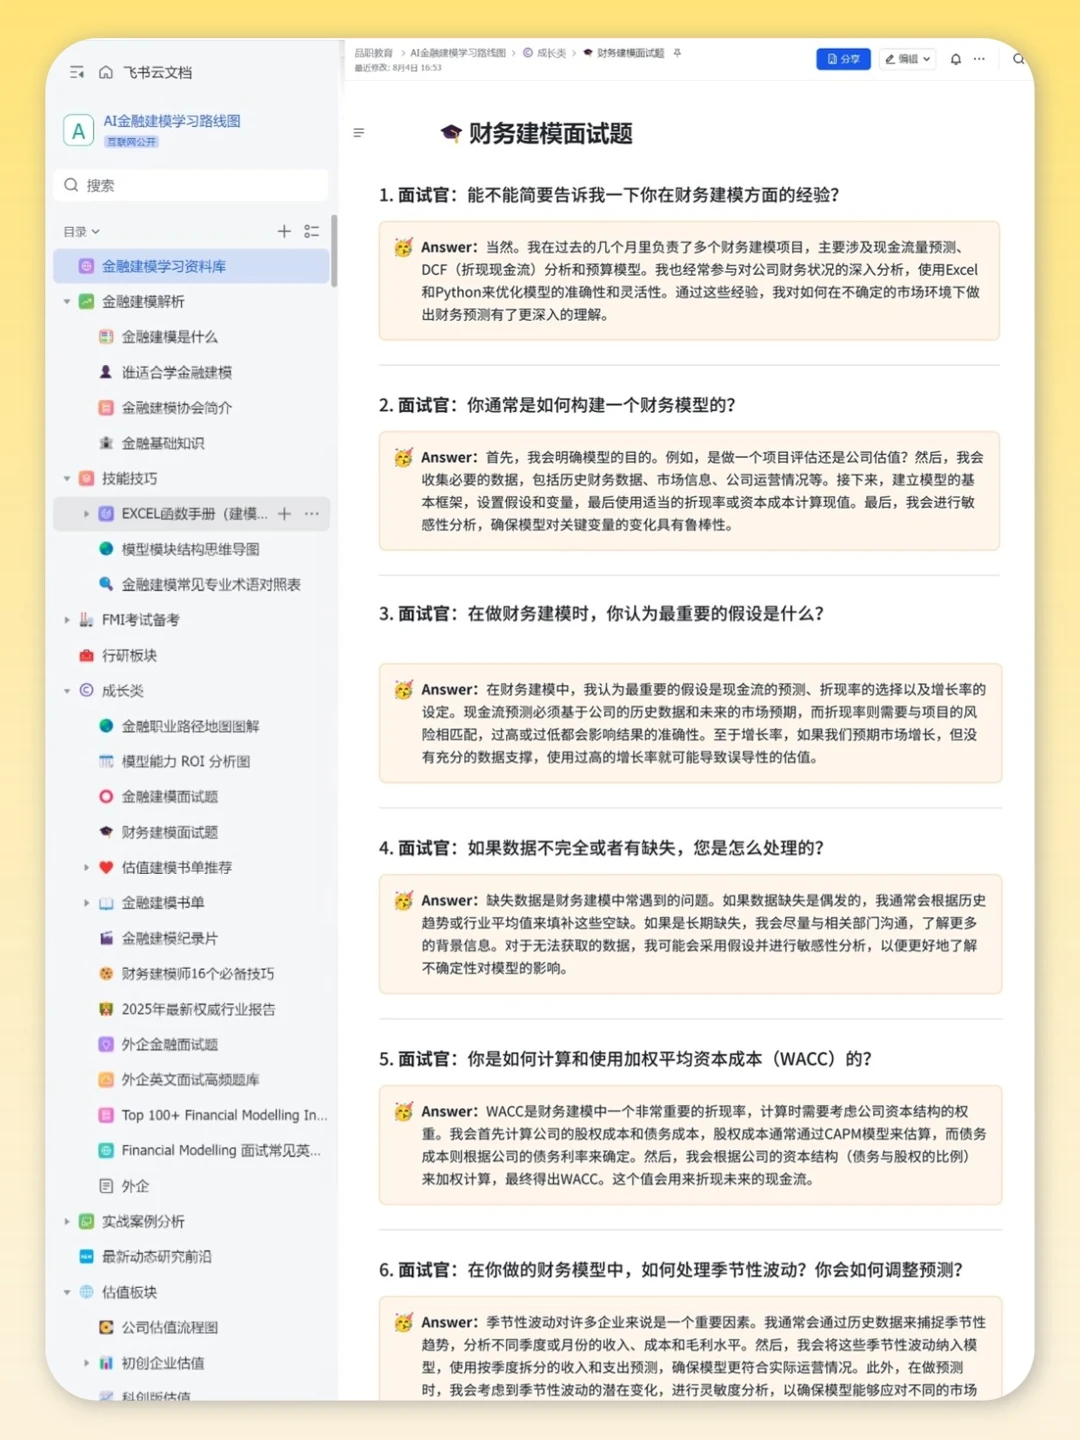Collapse 金融建模解析 using its triangle
This screenshot has width=1080, height=1440.
[x=67, y=301]
